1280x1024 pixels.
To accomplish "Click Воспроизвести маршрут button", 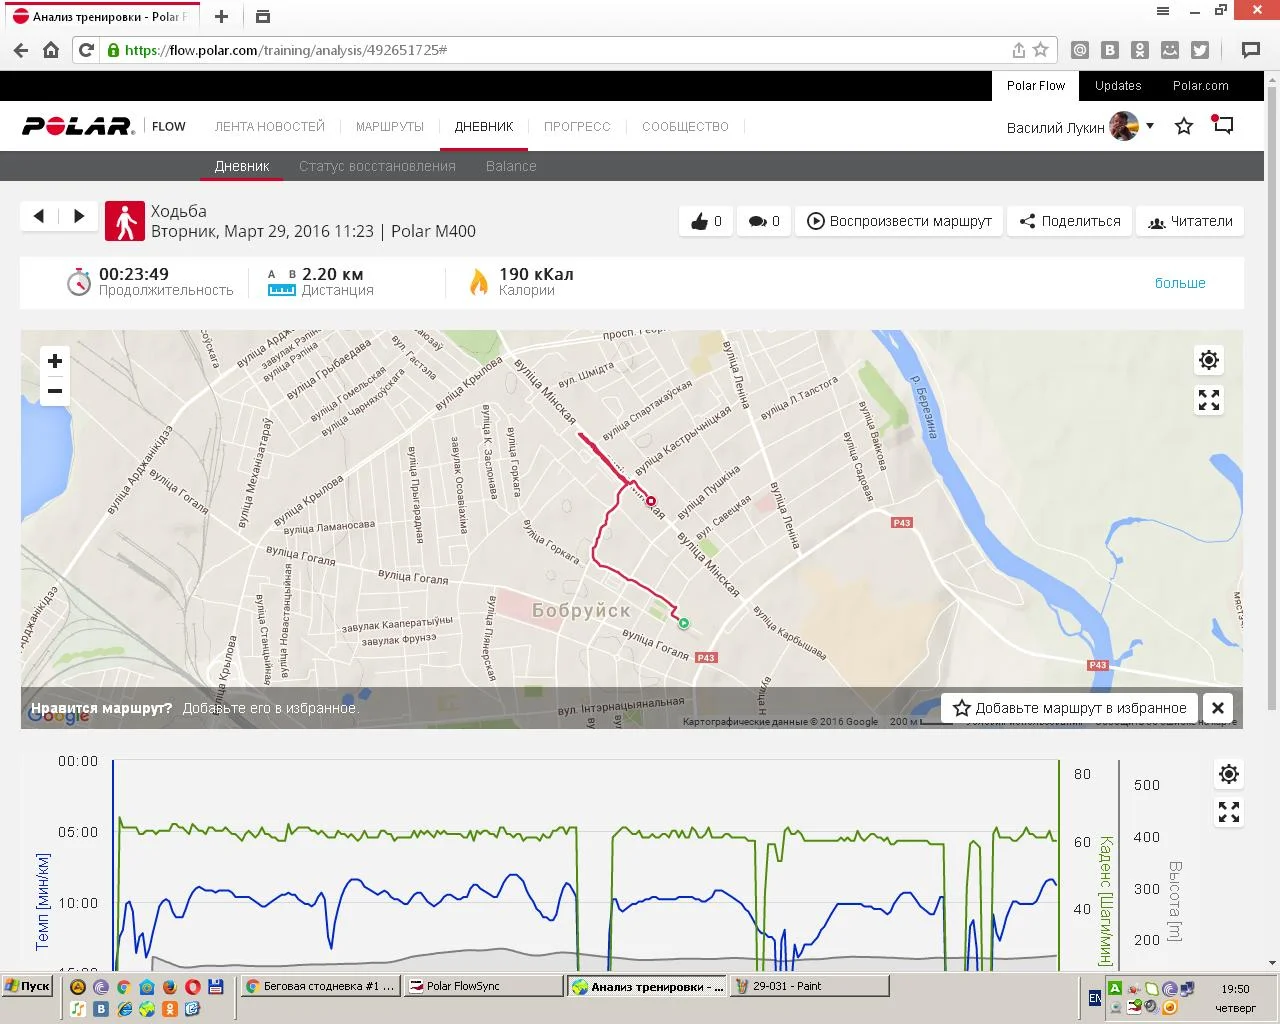I will pos(899,221).
